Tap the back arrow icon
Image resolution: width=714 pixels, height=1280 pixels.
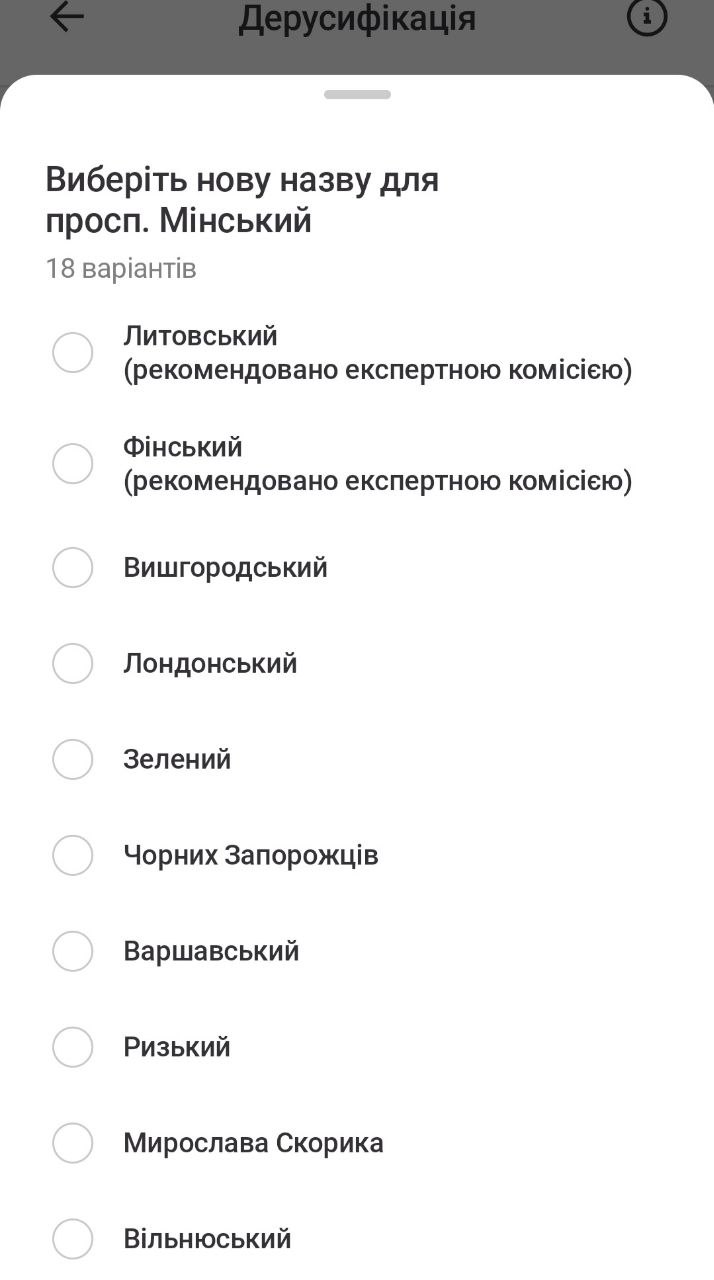coord(66,17)
